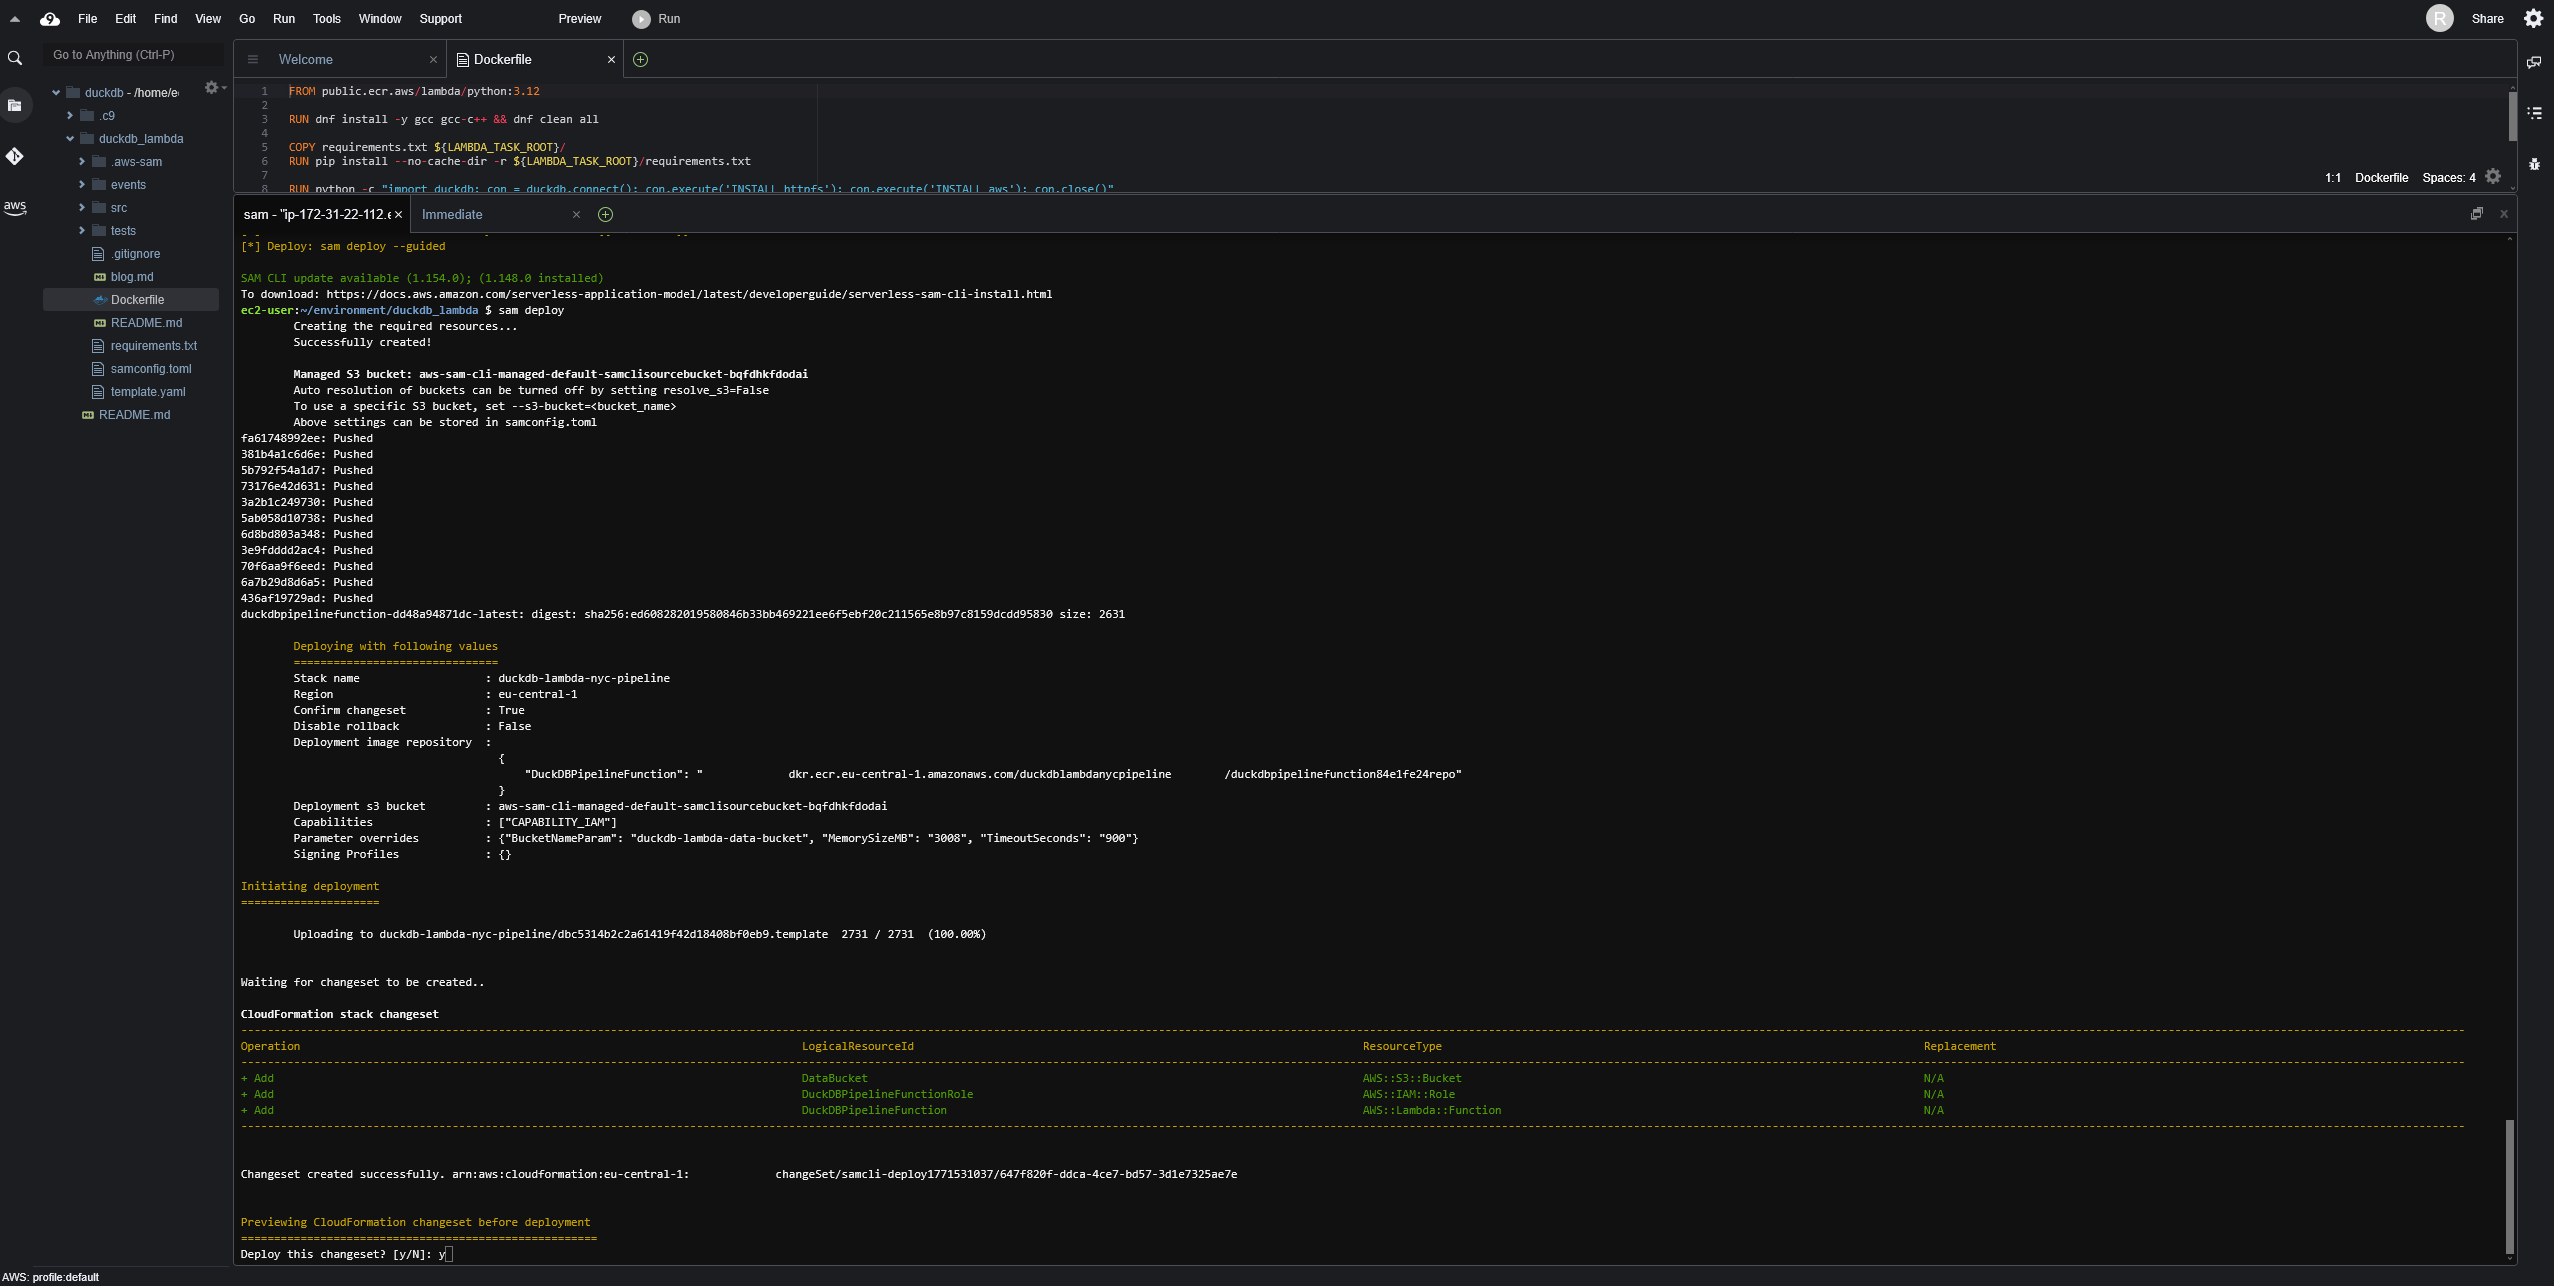Viewport: 2554px width, 1286px height.
Task: Click the search magnifier sidebar icon
Action: click(x=15, y=59)
